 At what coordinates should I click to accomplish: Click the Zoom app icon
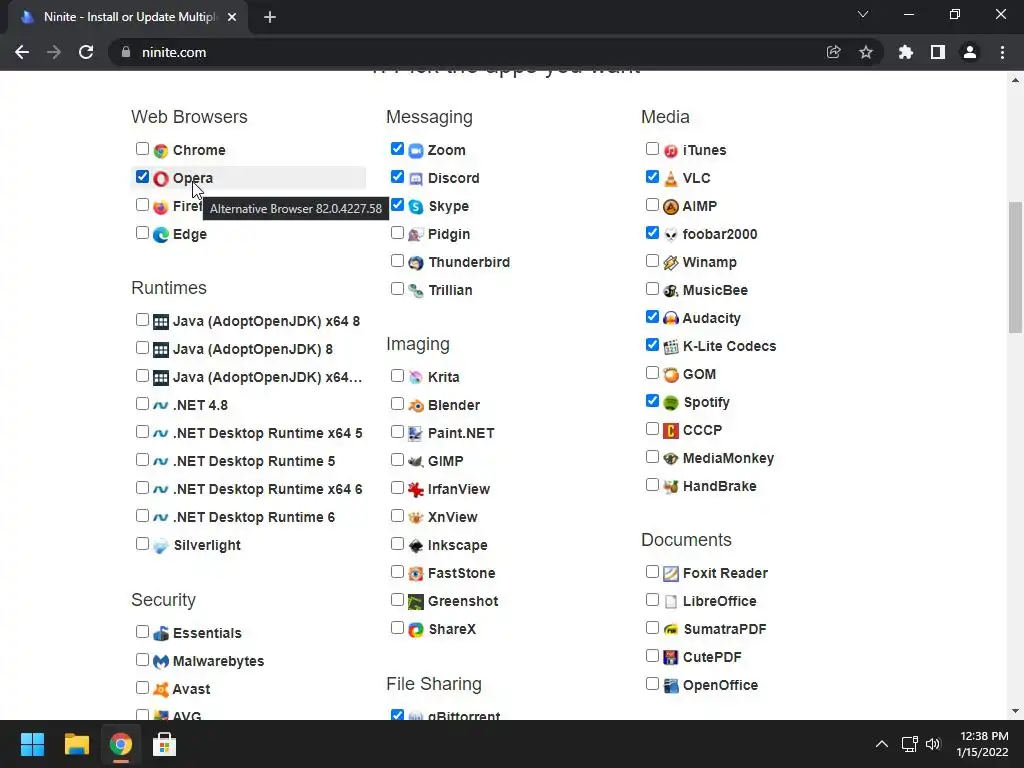tap(416, 151)
